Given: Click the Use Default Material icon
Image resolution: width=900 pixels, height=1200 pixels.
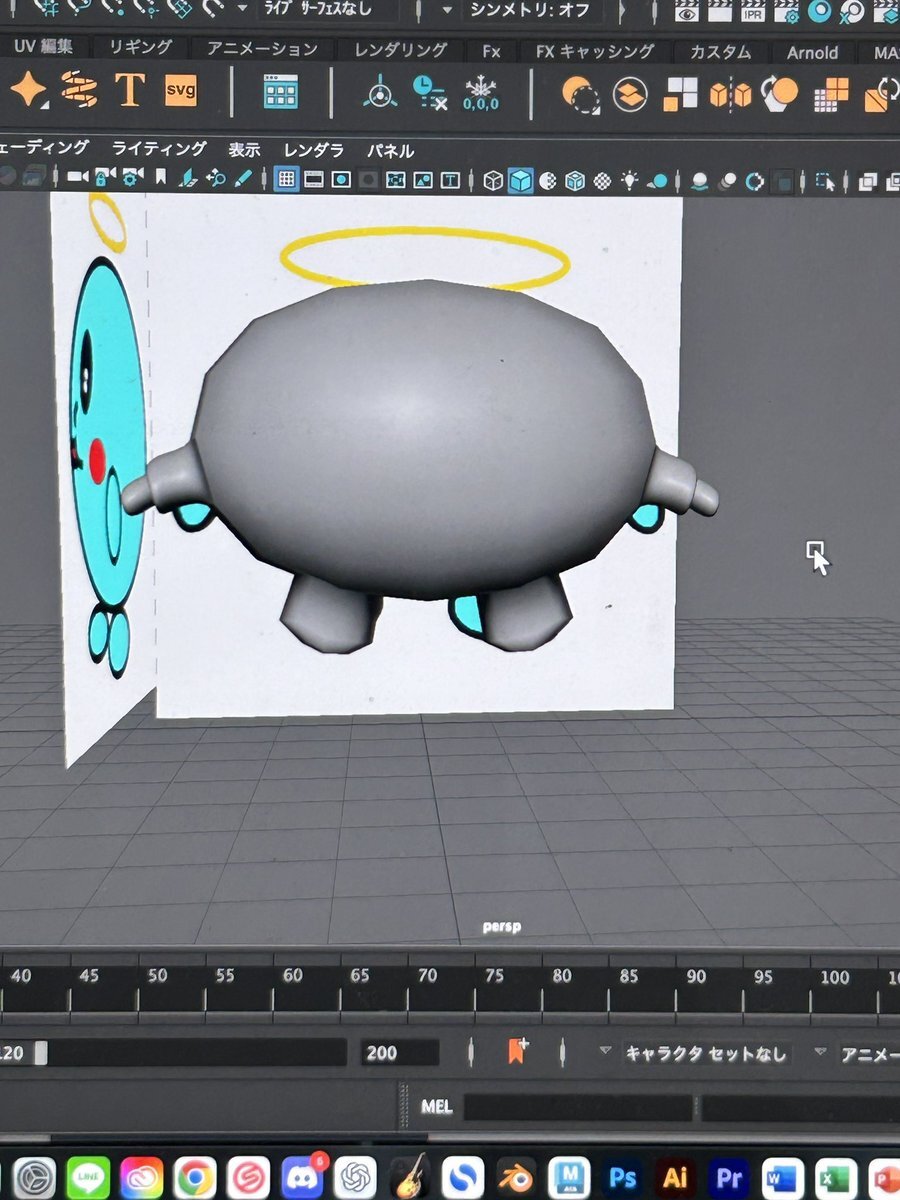Looking at the screenshot, I should pos(547,181).
